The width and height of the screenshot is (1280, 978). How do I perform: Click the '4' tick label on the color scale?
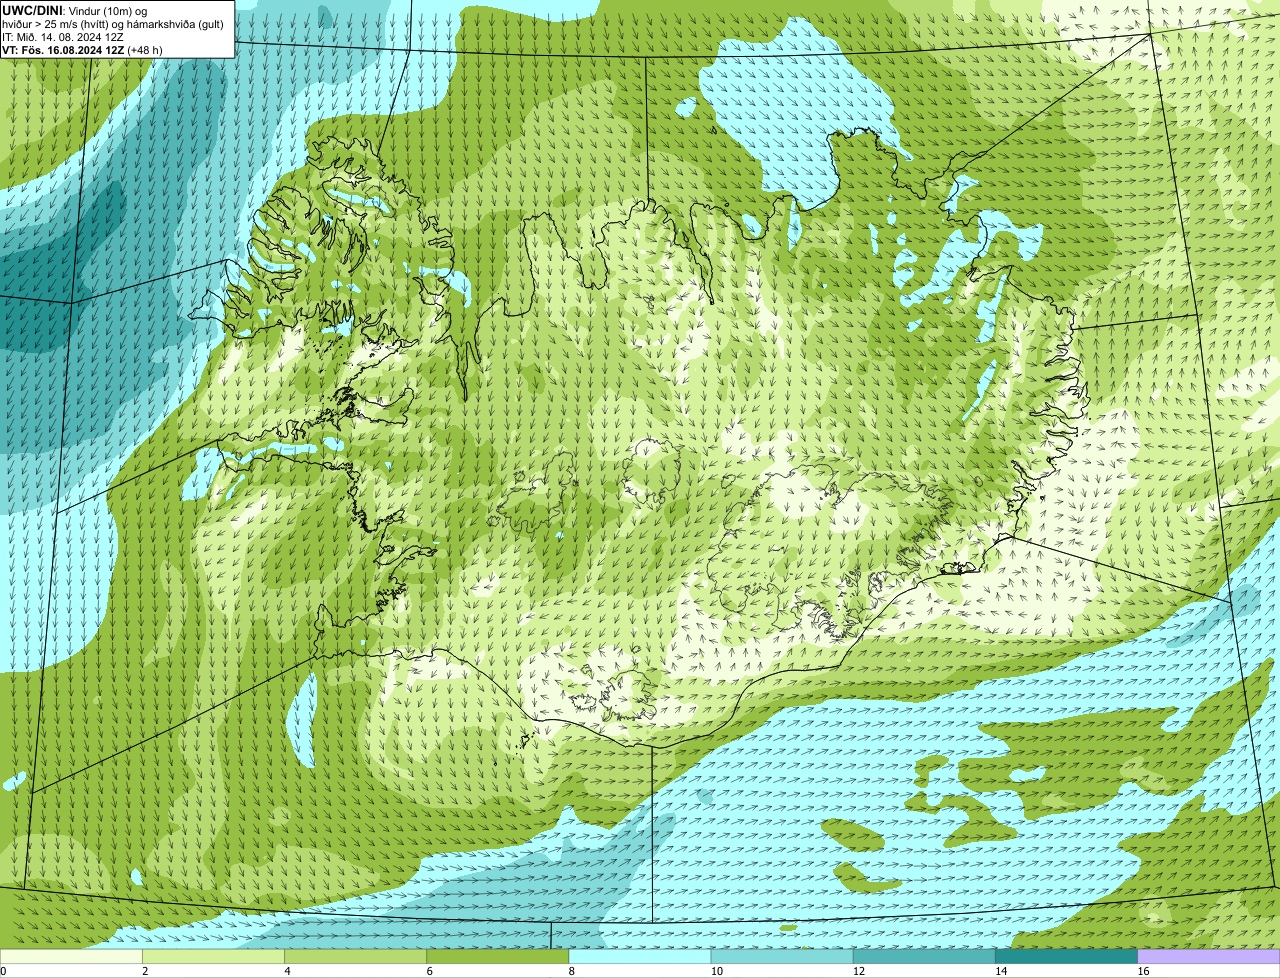point(287,971)
